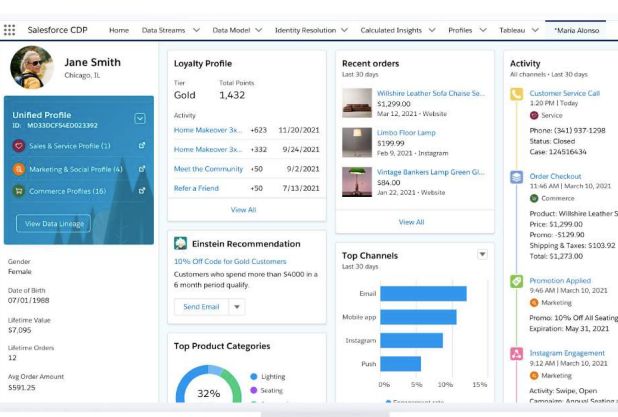Click the Seating legend color dot
The height and width of the screenshot is (417, 618).
[254, 390]
